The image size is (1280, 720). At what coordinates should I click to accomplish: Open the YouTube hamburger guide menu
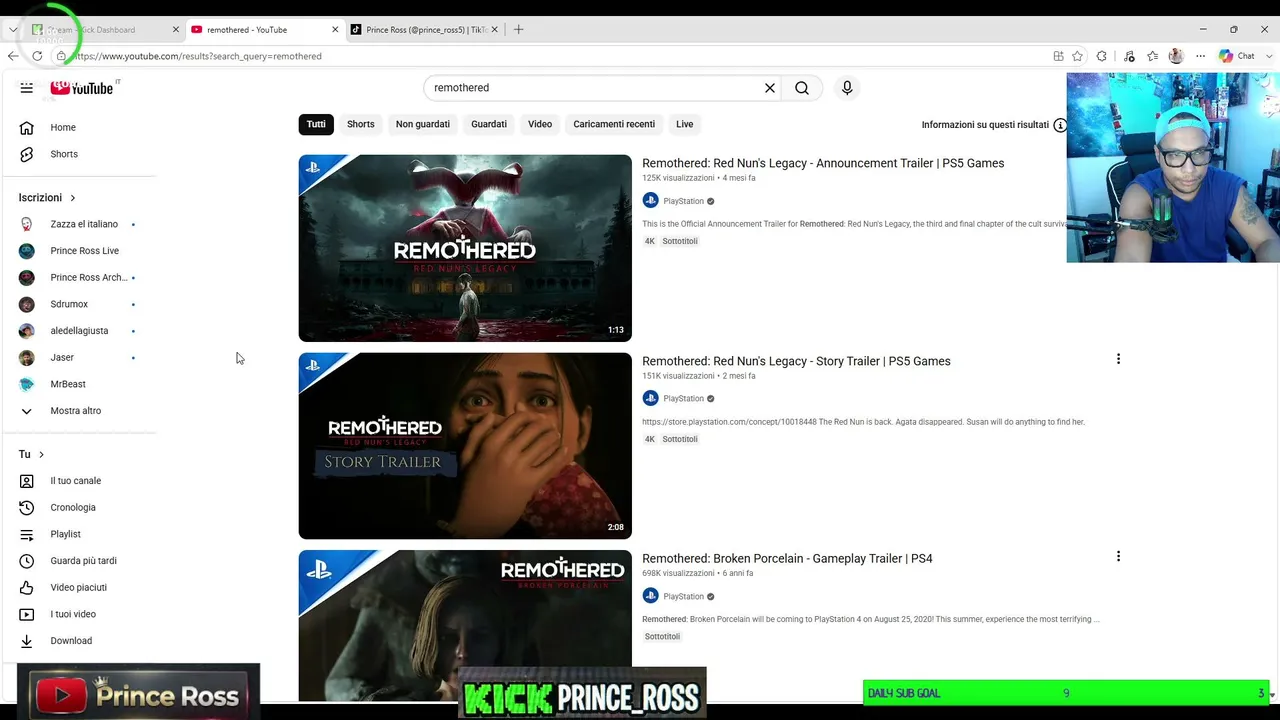click(x=27, y=88)
